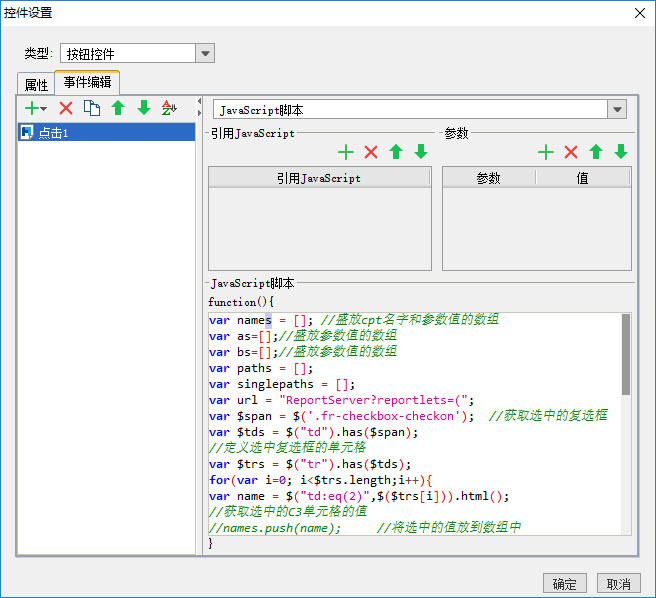
Task: Expand the JavaScript脚本 type dropdown
Action: point(617,110)
